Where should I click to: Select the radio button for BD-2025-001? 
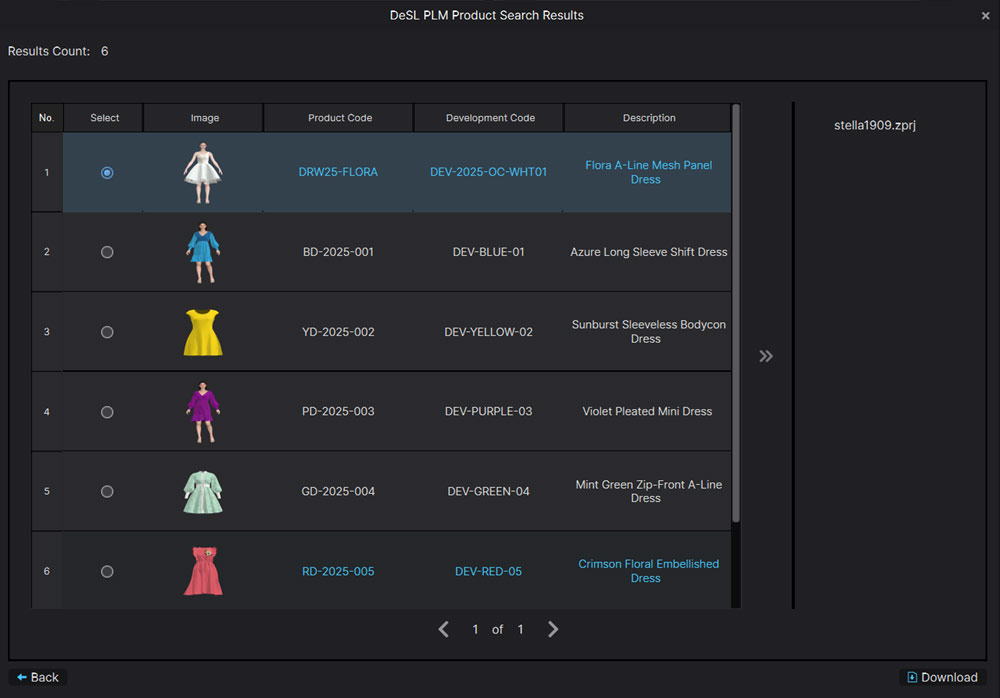pyautogui.click(x=107, y=252)
